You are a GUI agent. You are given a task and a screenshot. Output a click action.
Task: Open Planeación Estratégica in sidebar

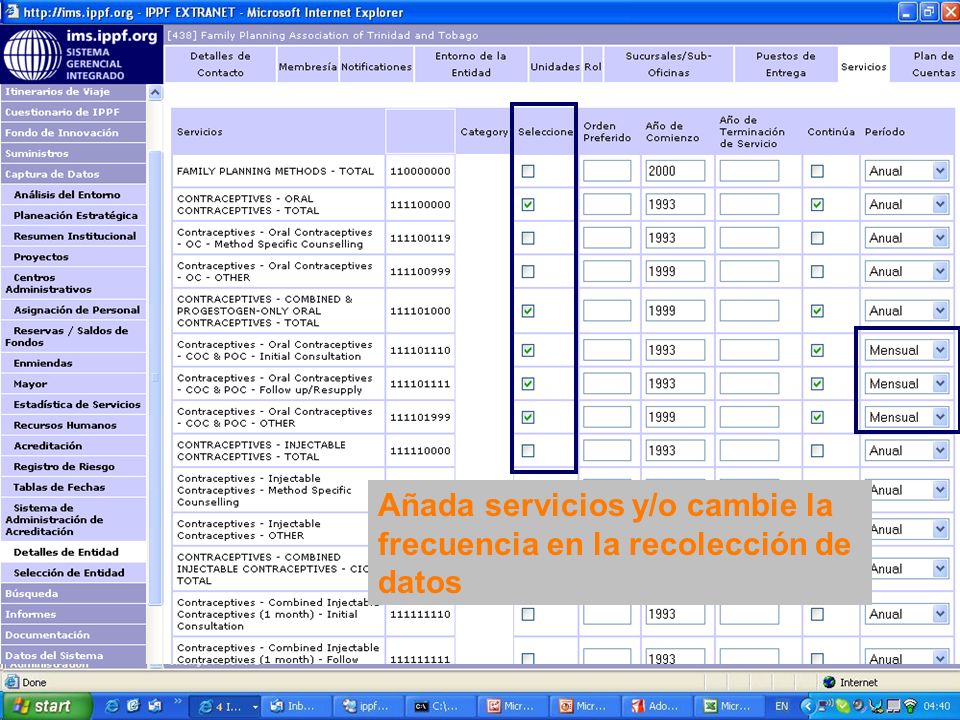(x=73, y=216)
